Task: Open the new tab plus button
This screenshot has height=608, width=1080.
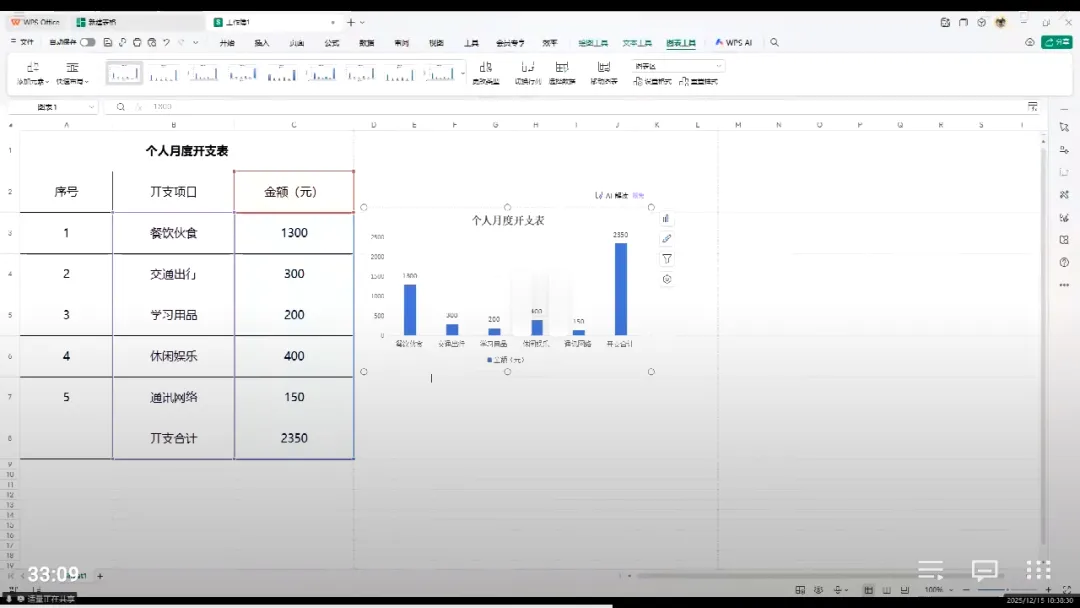Action: [351, 22]
